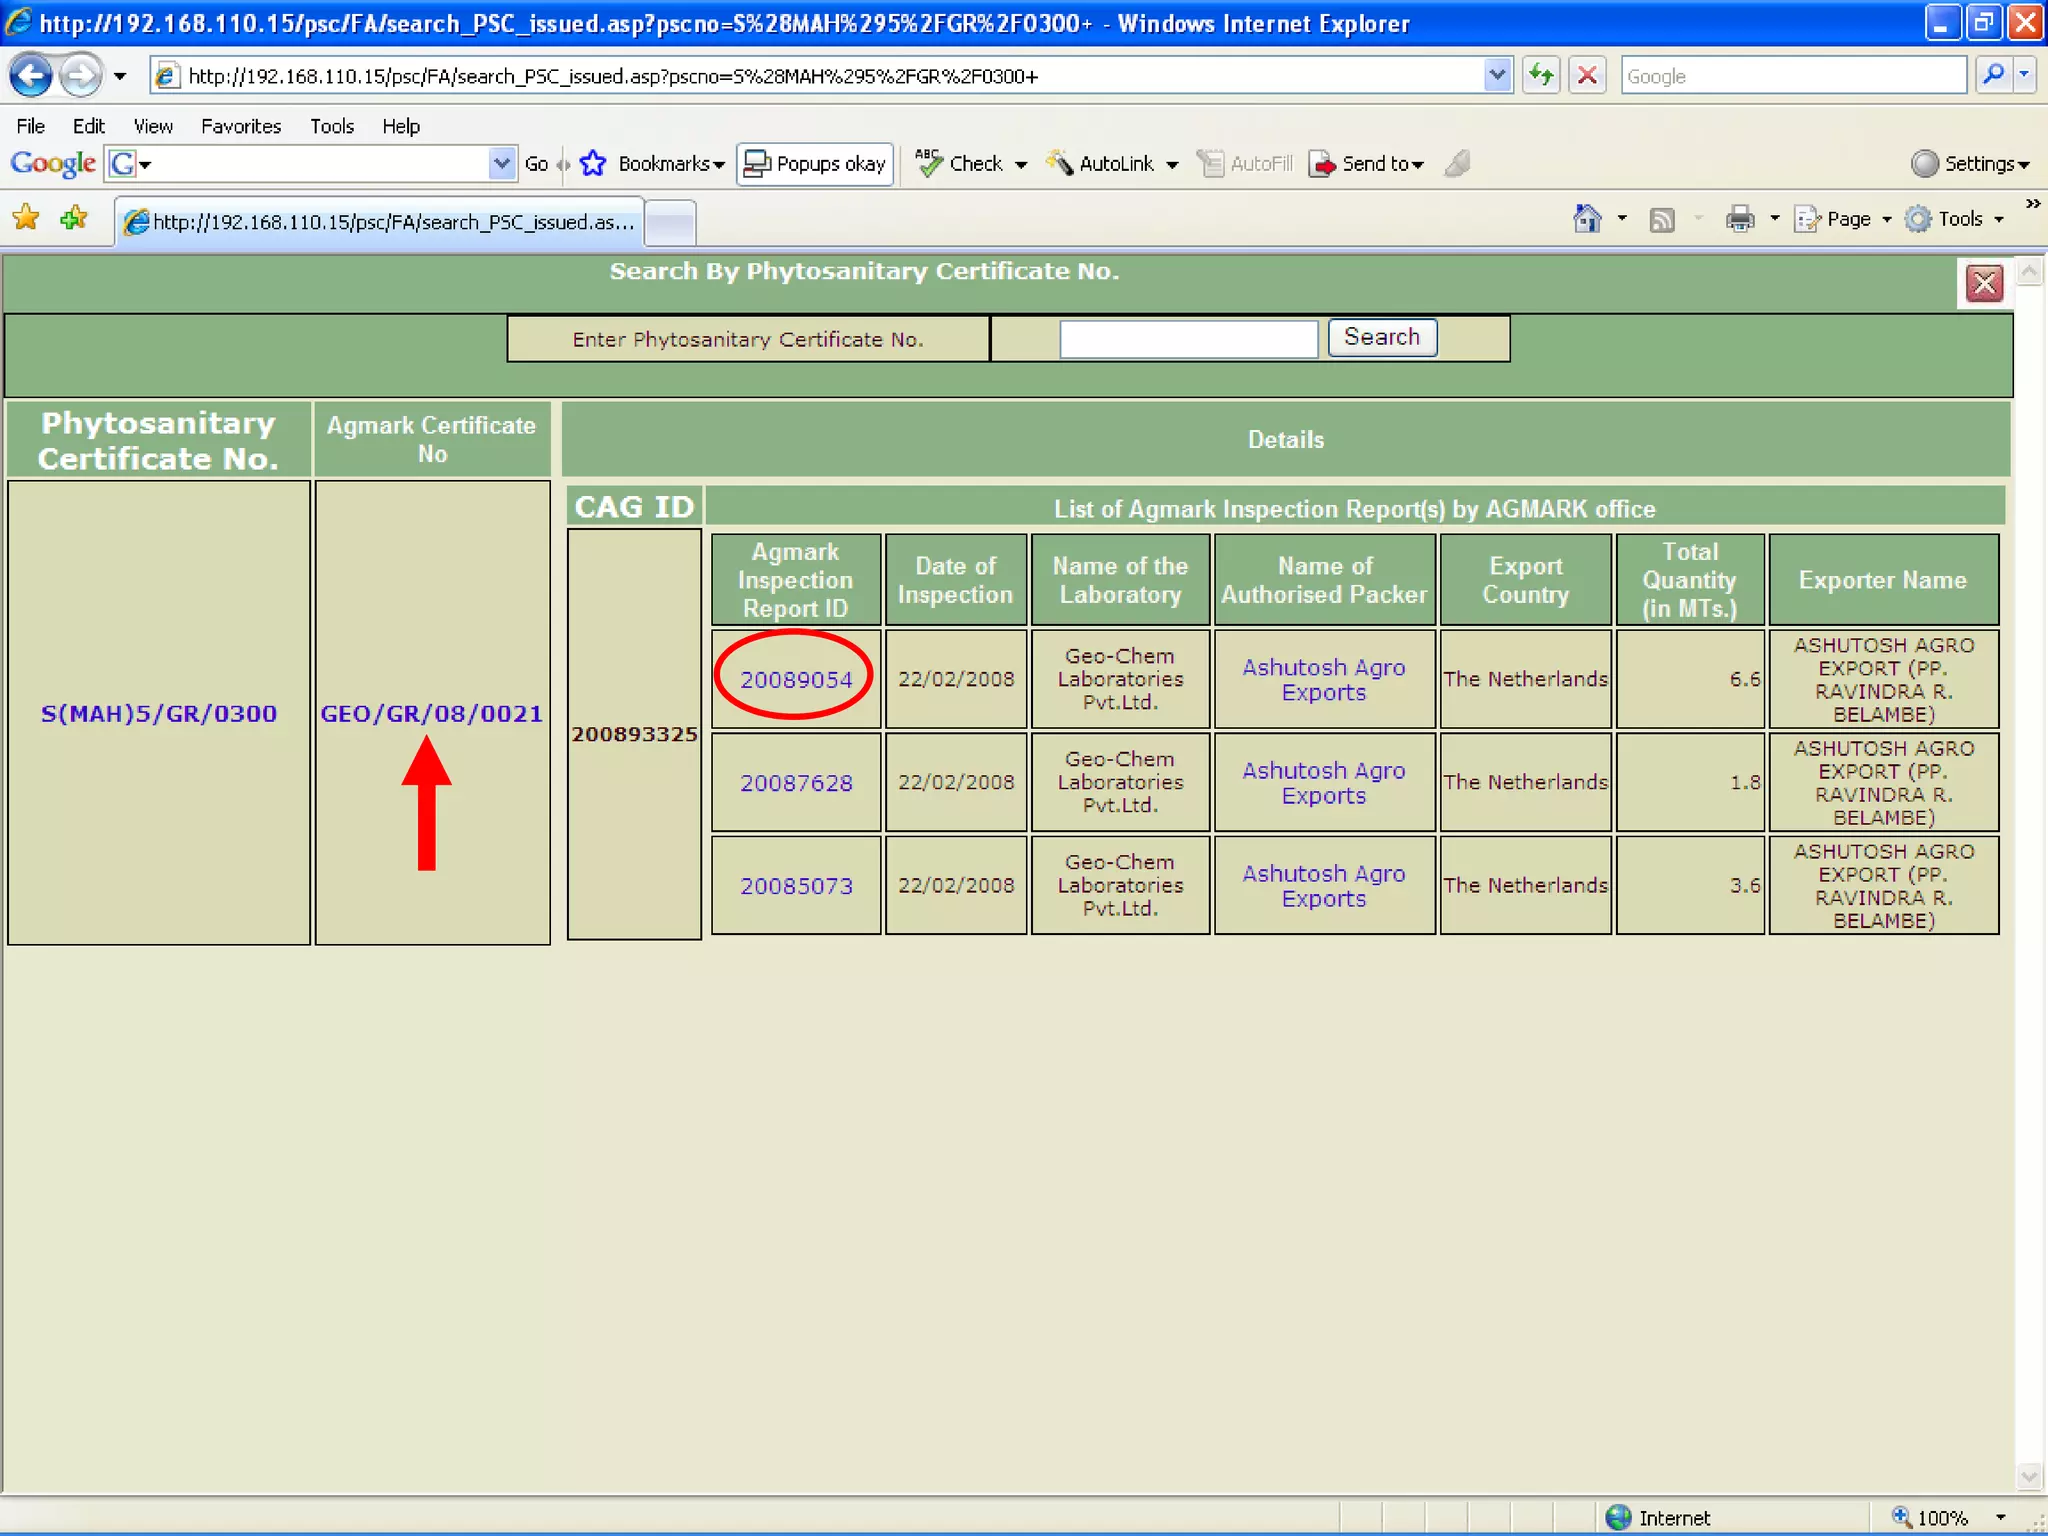Click the Phytosanitary Certificate No. input field

point(1188,340)
